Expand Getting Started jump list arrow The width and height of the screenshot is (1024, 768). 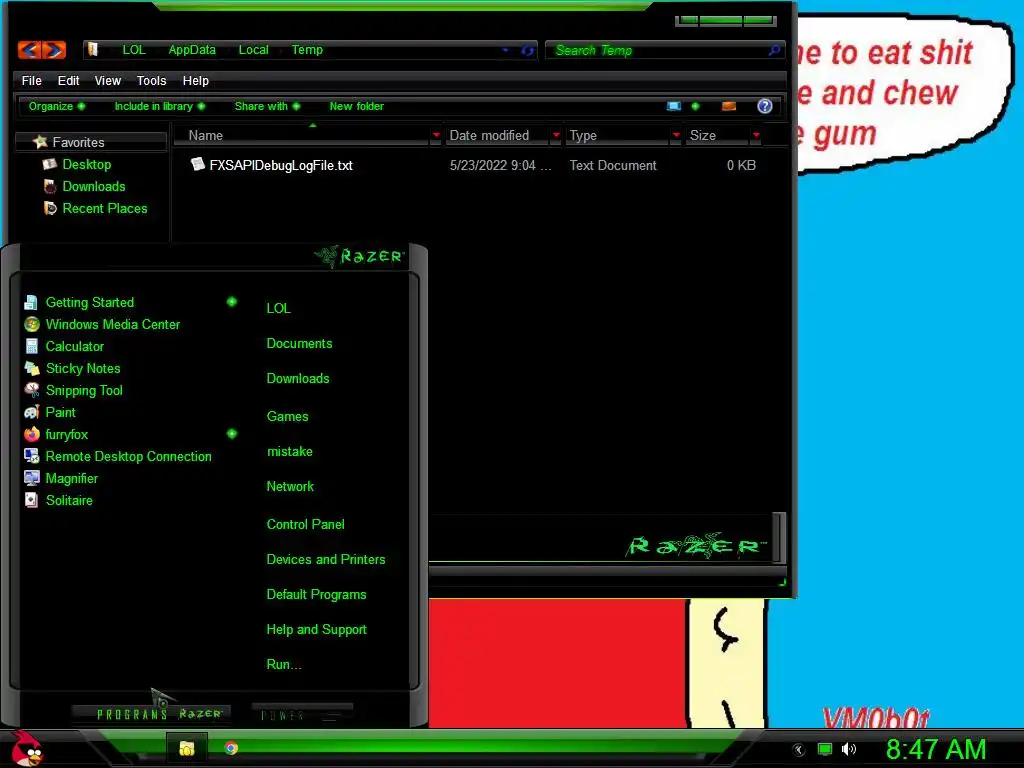[231, 302]
